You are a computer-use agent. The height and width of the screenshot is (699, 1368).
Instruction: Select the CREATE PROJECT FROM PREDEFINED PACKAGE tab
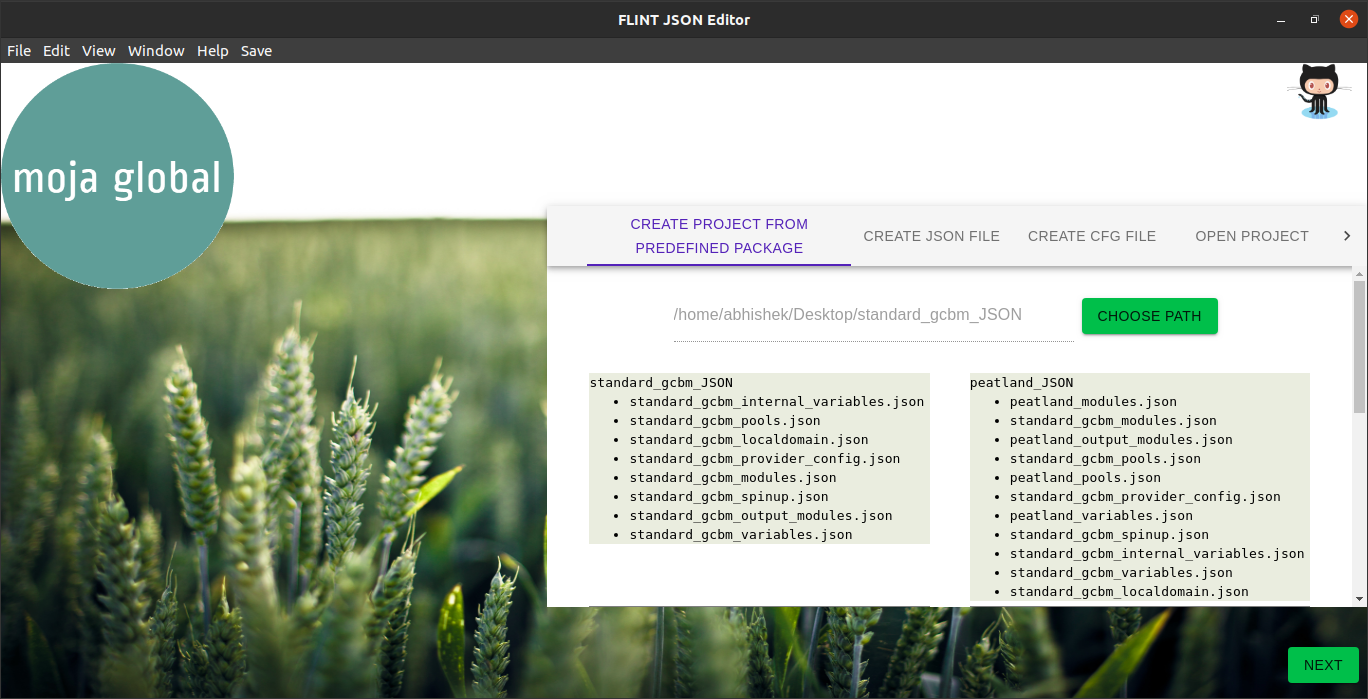click(718, 236)
